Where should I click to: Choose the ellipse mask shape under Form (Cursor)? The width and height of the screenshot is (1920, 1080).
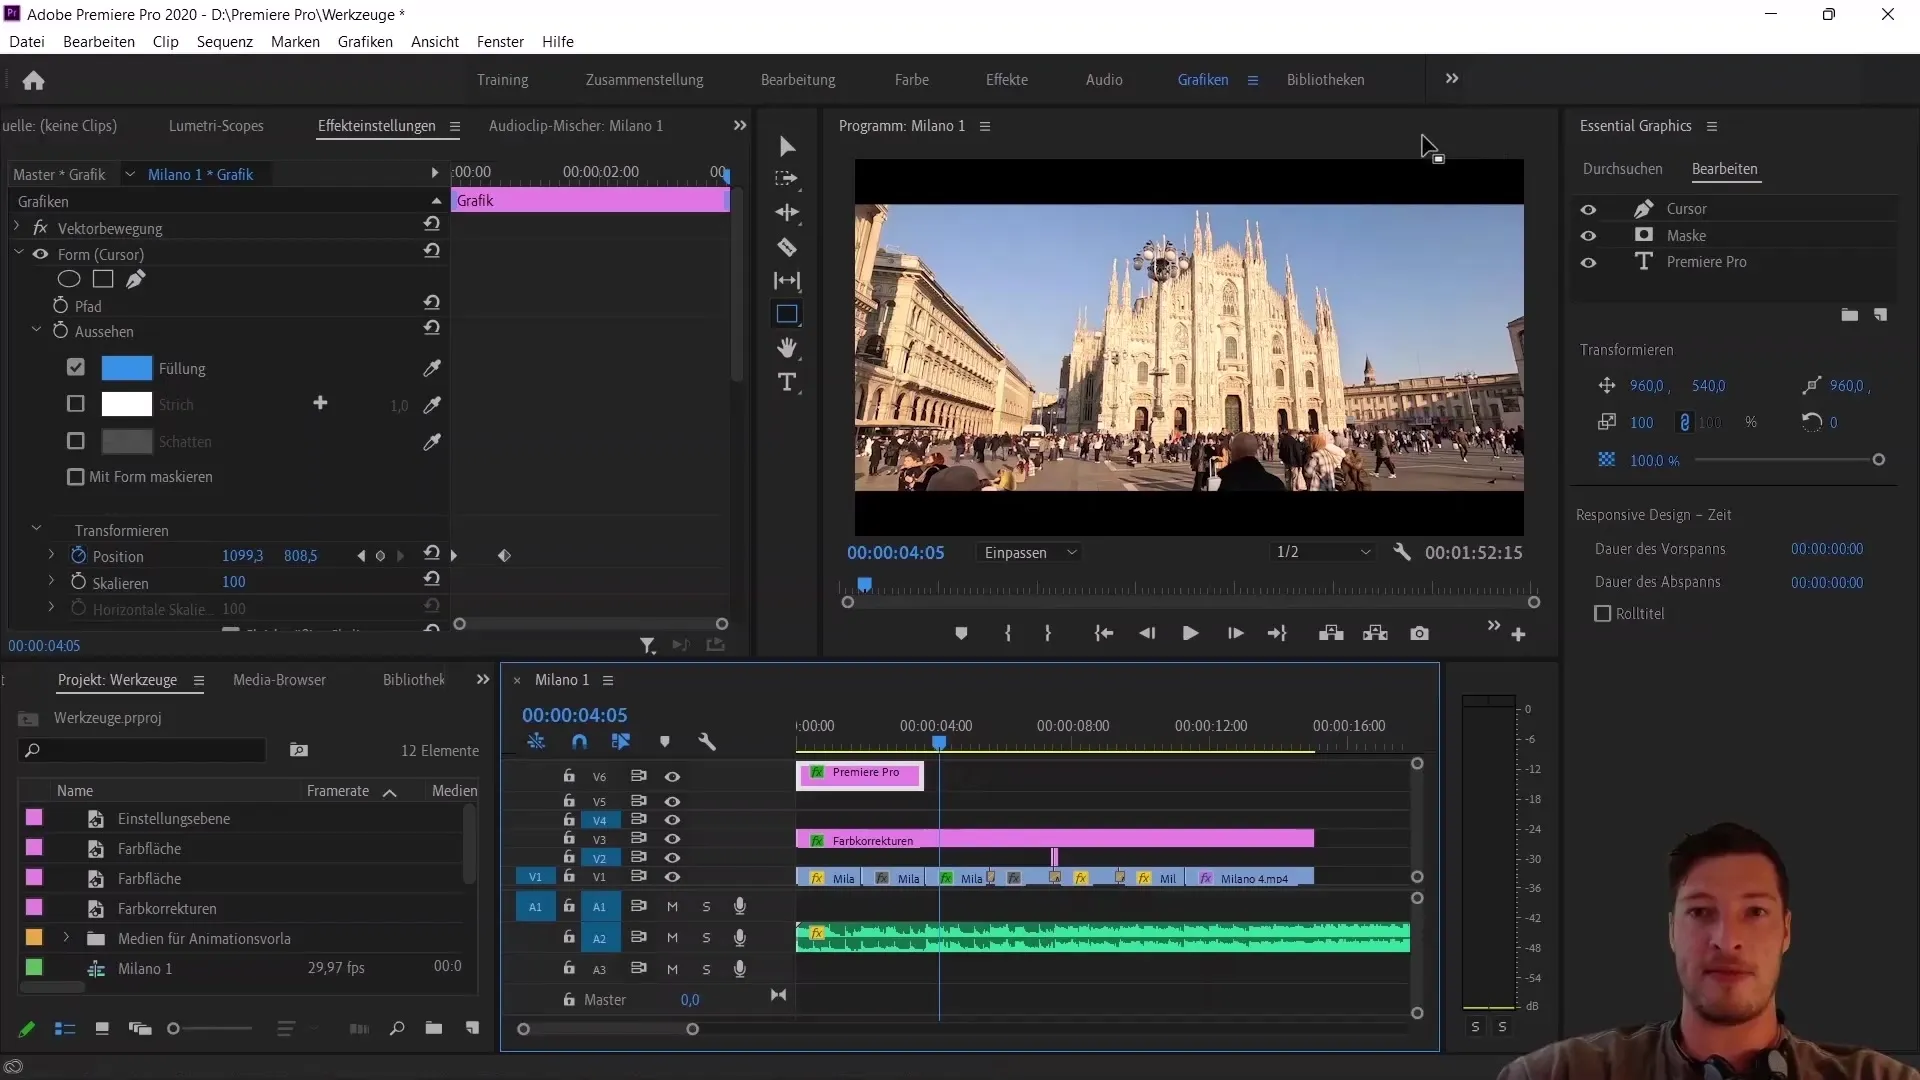click(69, 279)
